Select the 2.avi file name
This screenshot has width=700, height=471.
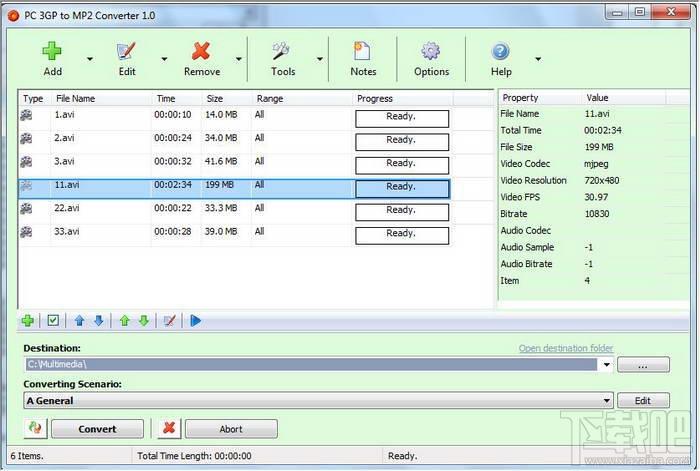pos(64,138)
